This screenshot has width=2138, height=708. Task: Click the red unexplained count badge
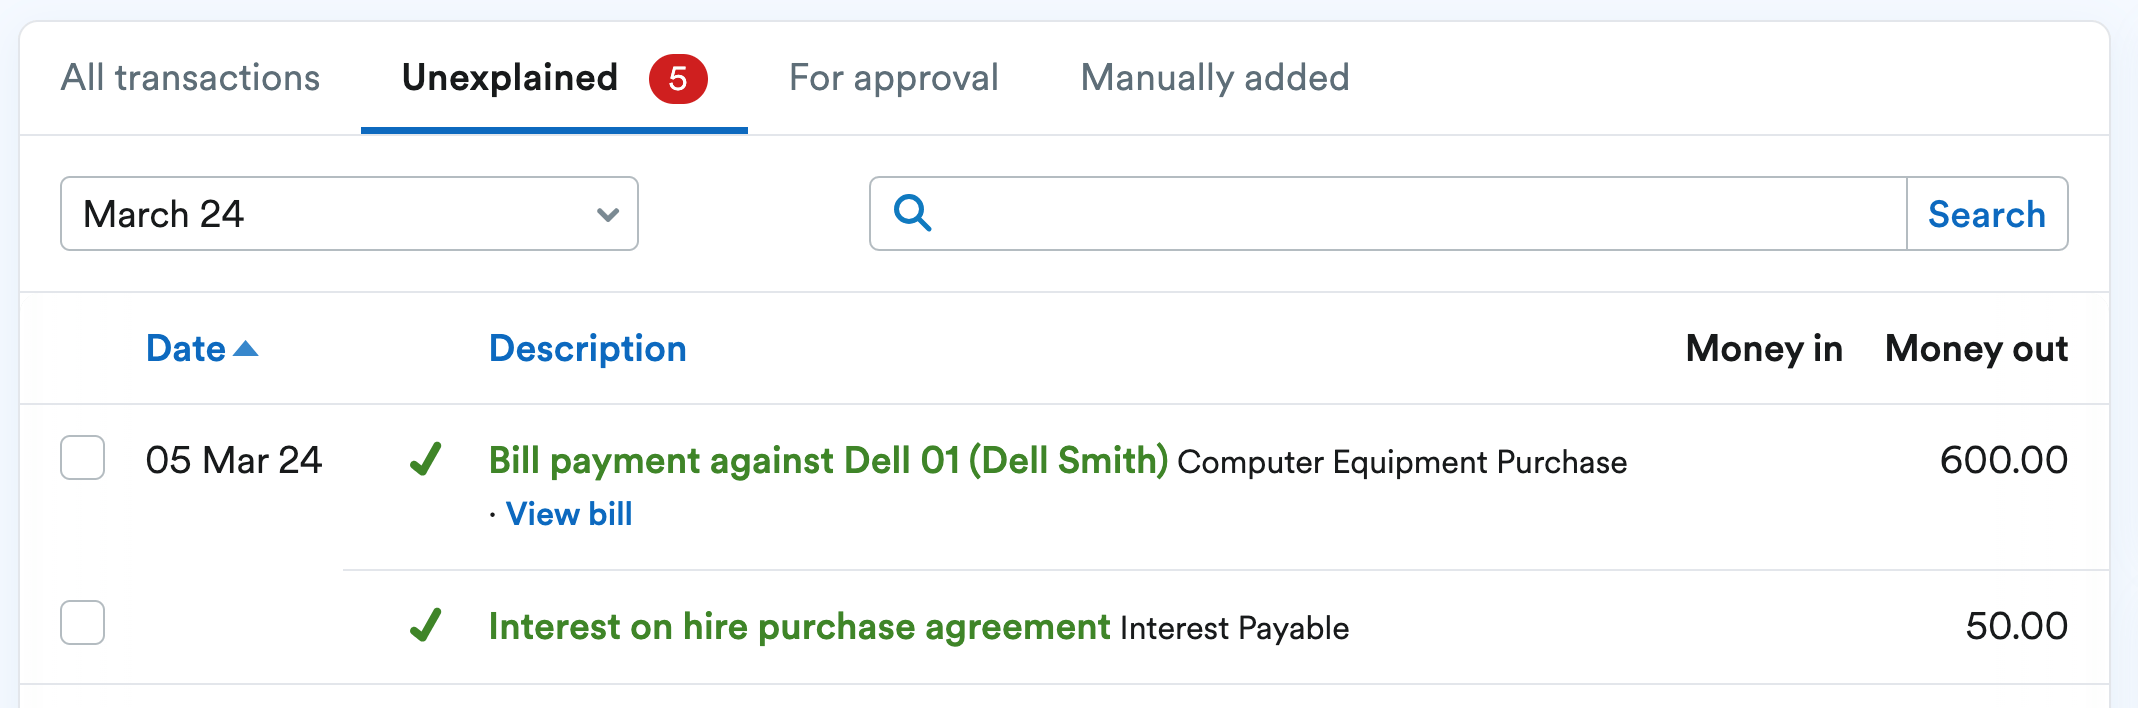tap(677, 77)
